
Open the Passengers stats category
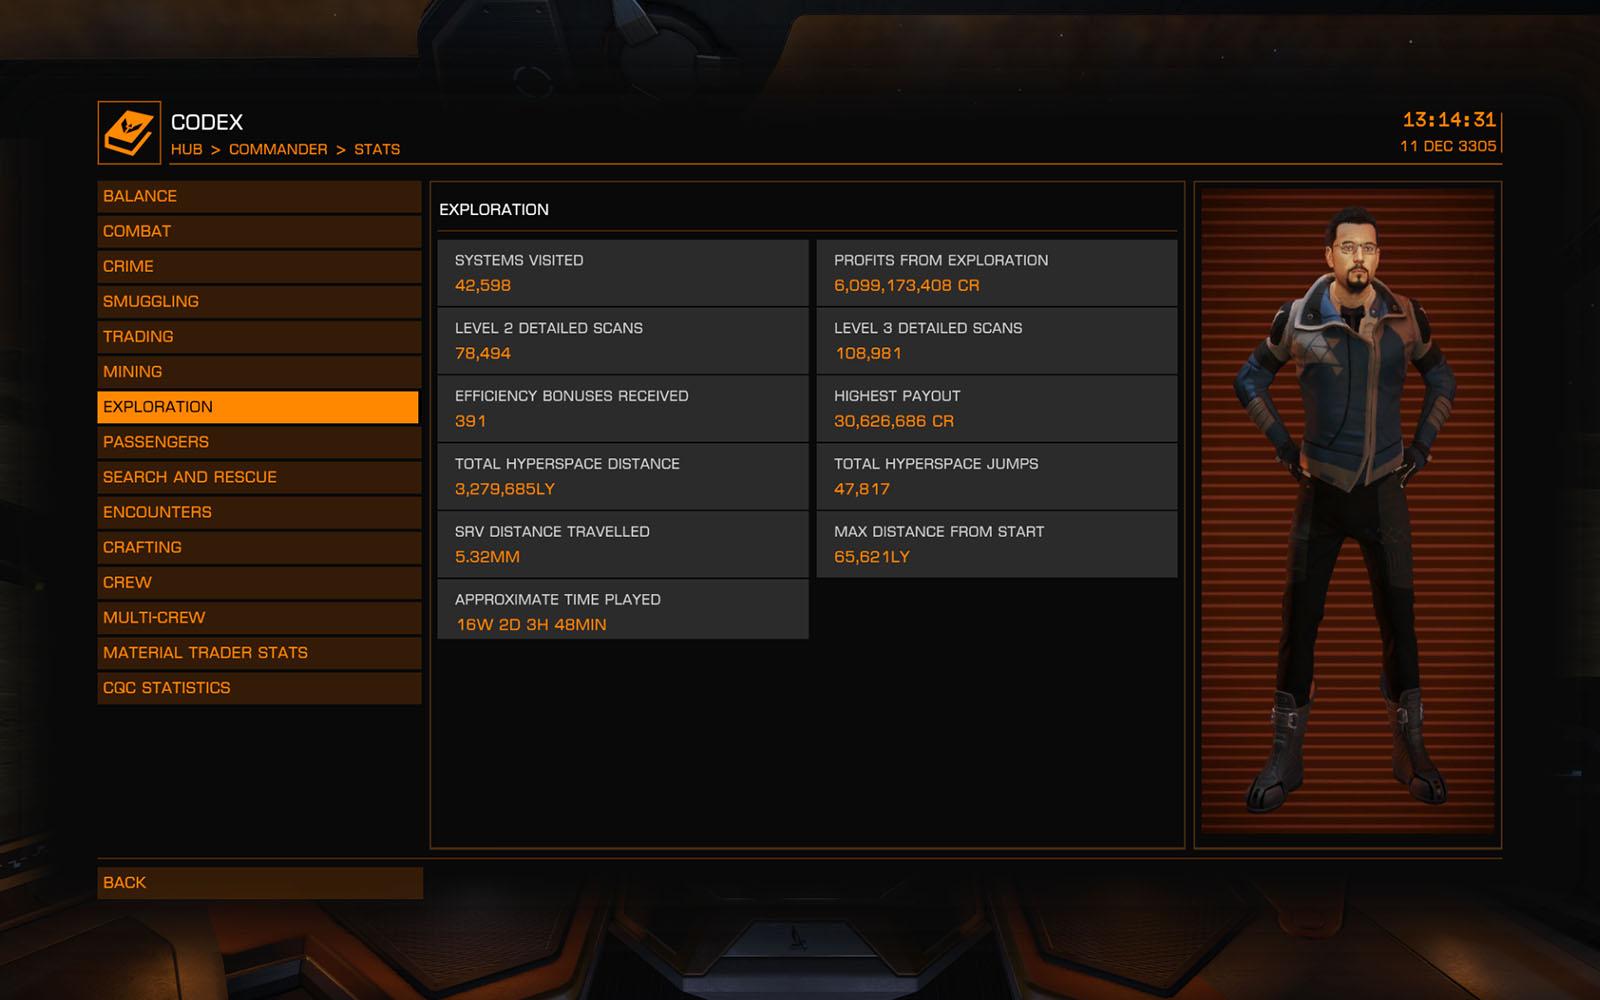click(x=259, y=442)
